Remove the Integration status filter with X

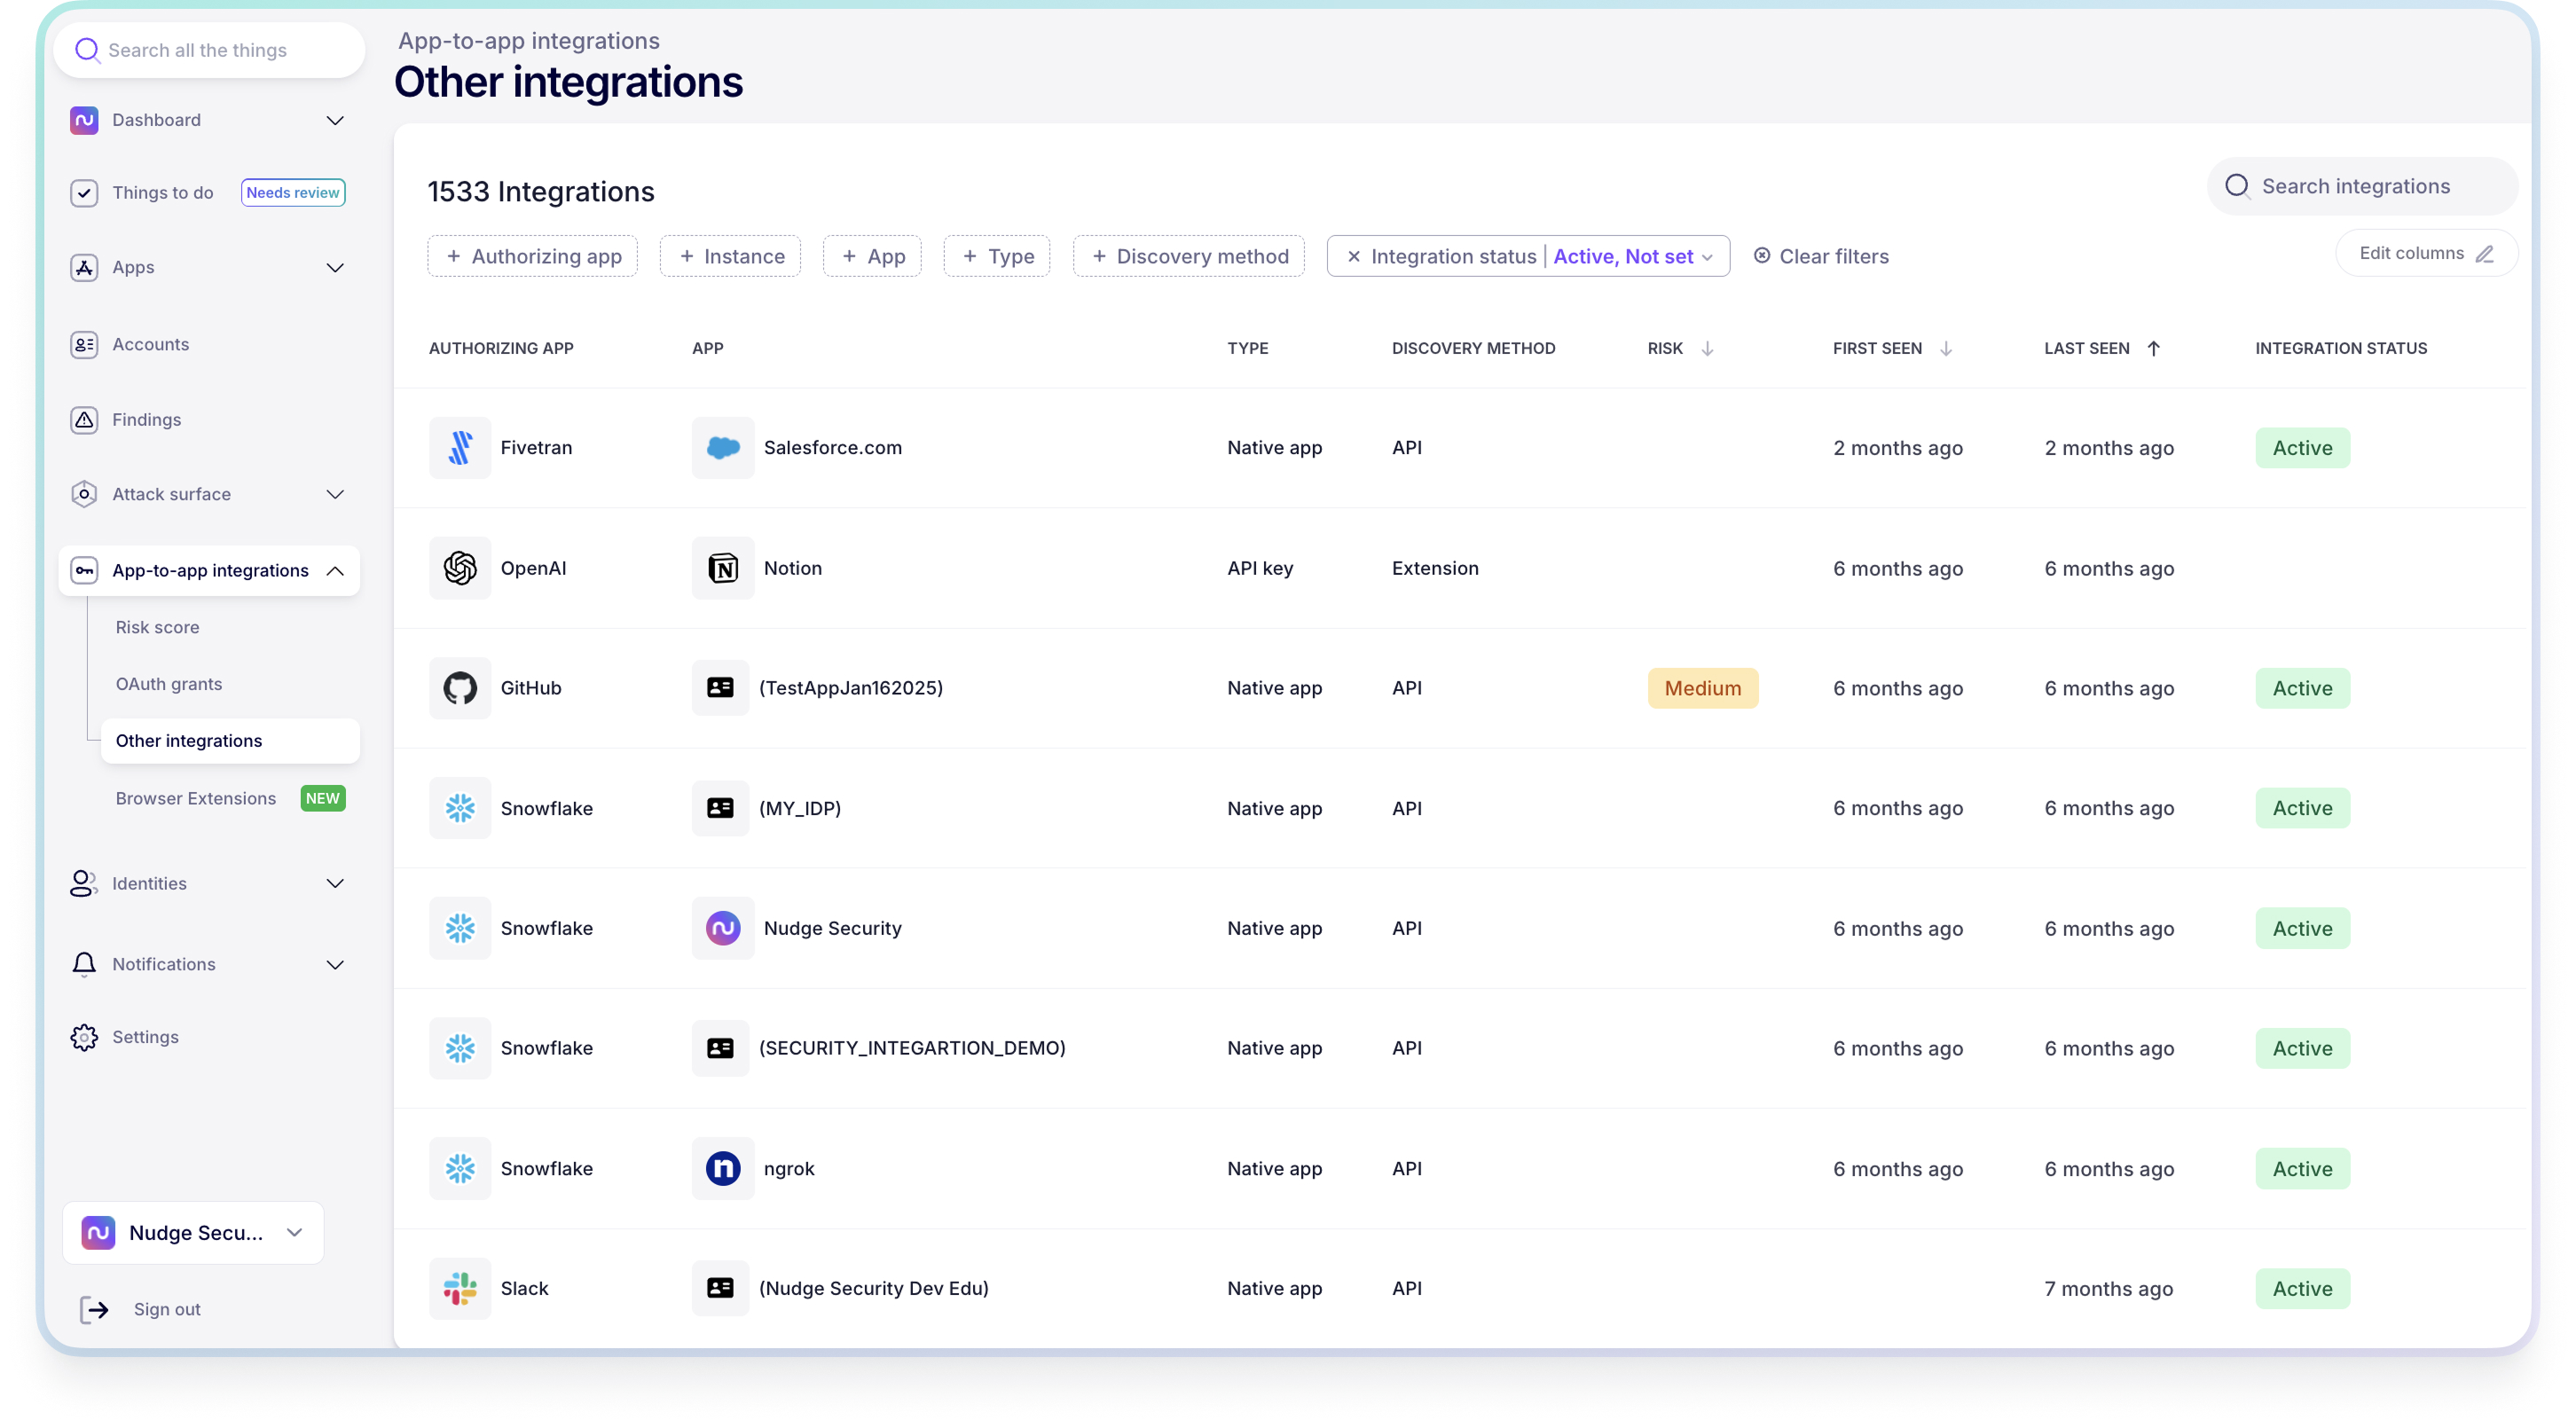(x=1353, y=257)
